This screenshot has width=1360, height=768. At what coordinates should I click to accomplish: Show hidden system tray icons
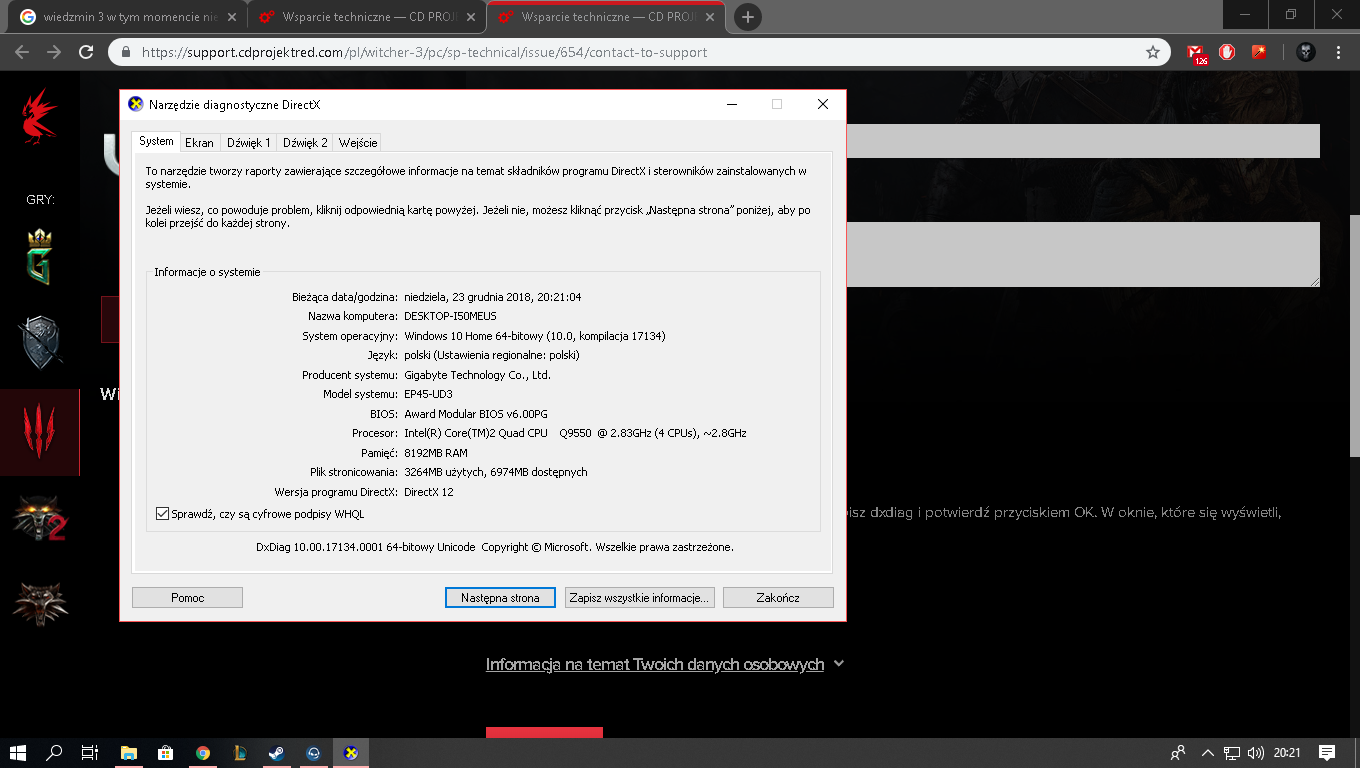coord(1208,753)
